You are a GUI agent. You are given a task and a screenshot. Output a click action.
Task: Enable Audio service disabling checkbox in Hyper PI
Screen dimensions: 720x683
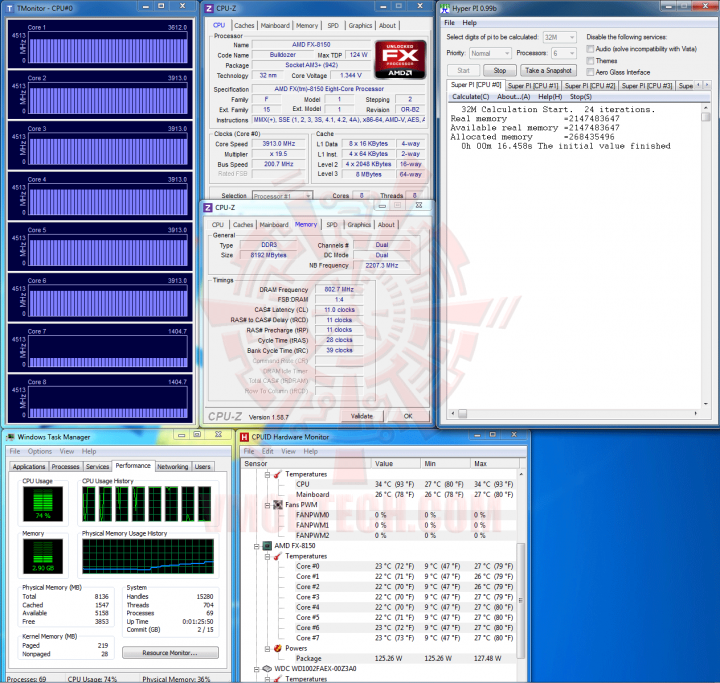(590, 49)
